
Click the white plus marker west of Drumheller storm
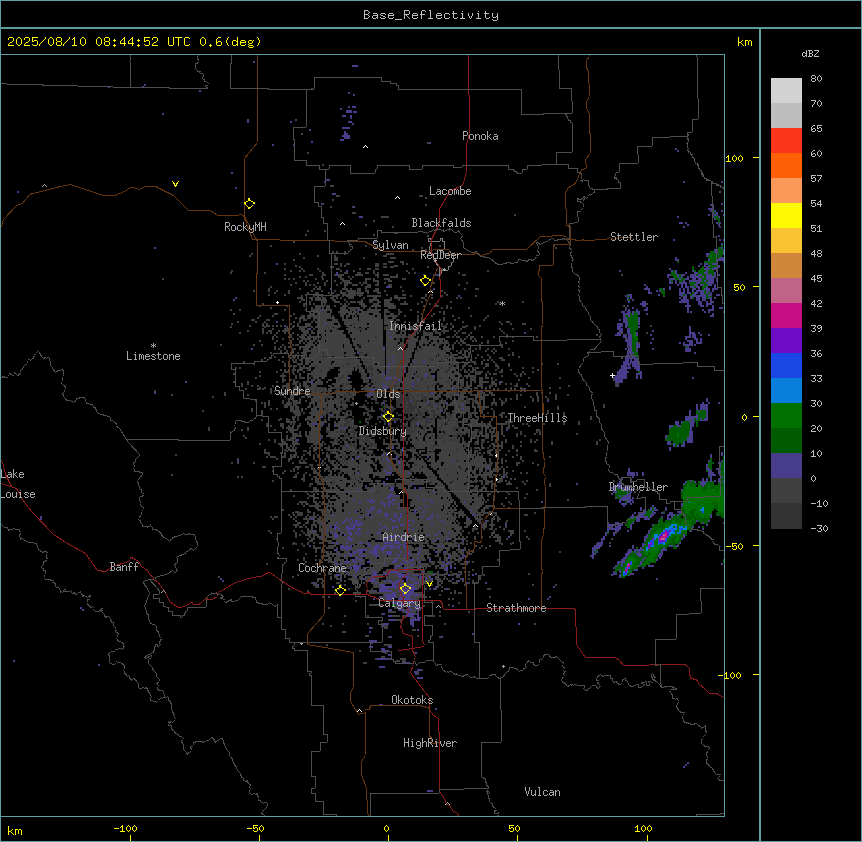click(x=612, y=375)
